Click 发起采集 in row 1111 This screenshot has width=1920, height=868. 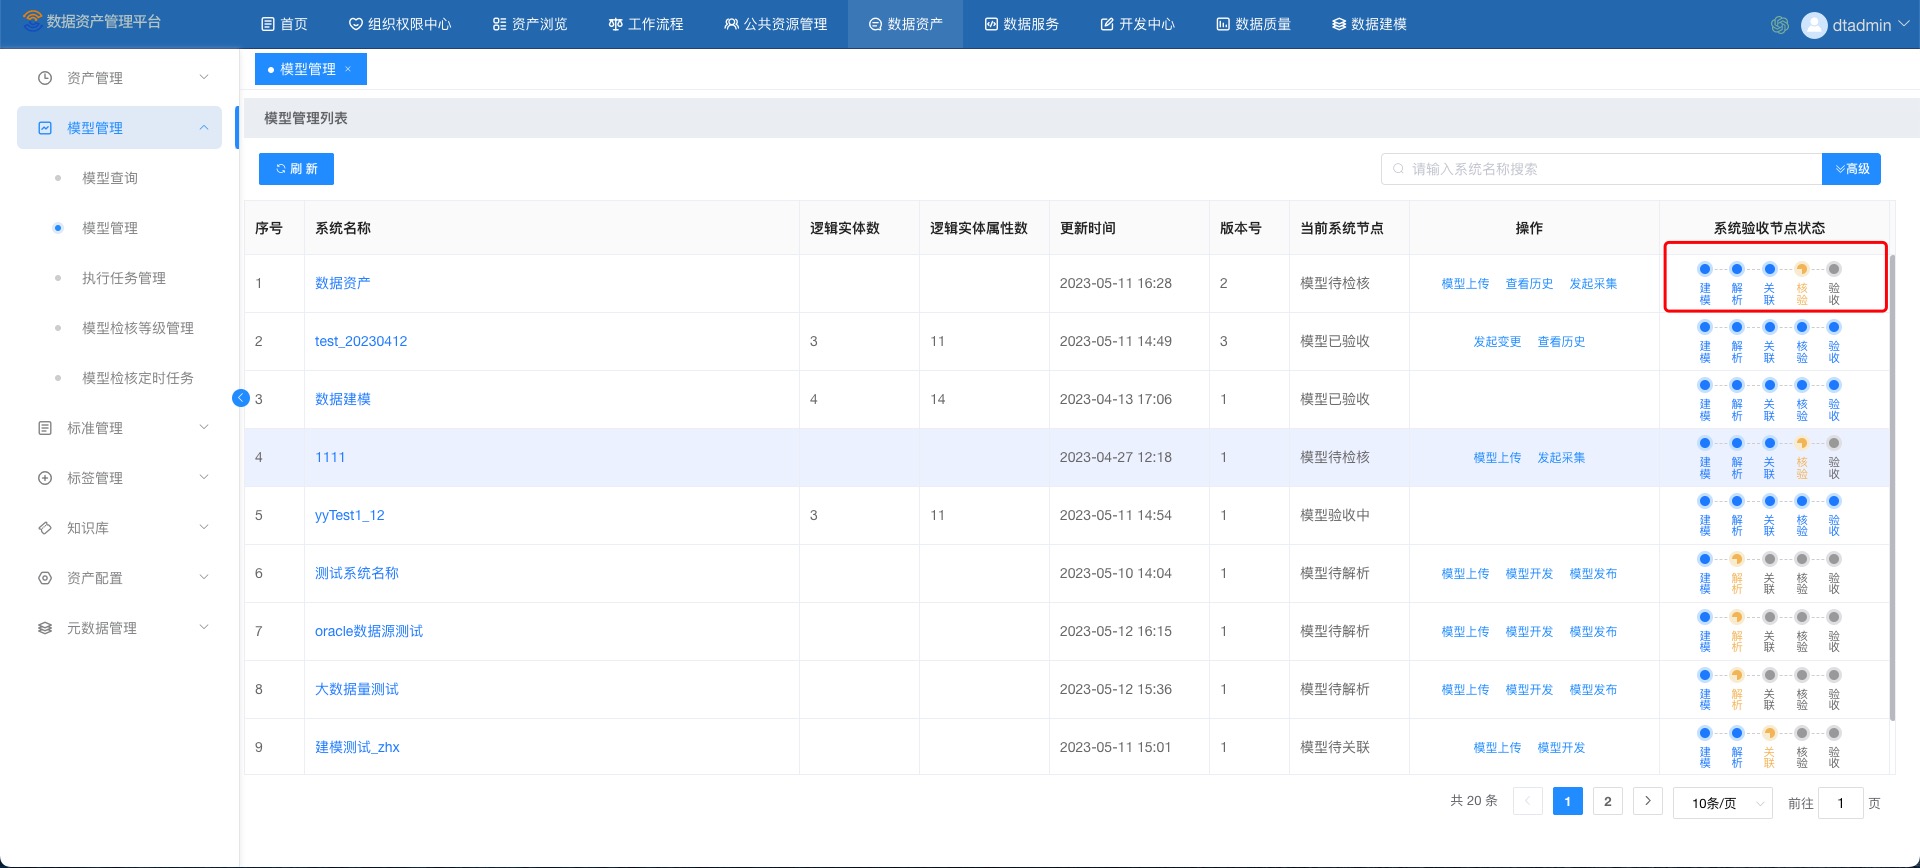pos(1561,458)
